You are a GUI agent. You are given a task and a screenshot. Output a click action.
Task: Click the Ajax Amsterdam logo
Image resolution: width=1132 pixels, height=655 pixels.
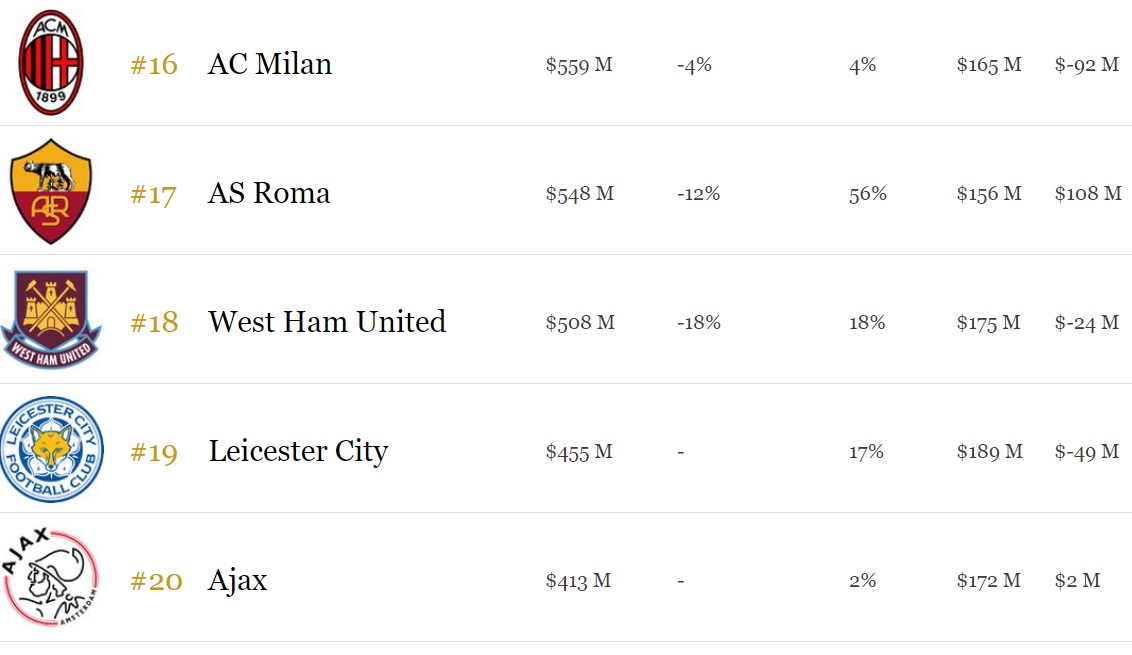coord(51,578)
